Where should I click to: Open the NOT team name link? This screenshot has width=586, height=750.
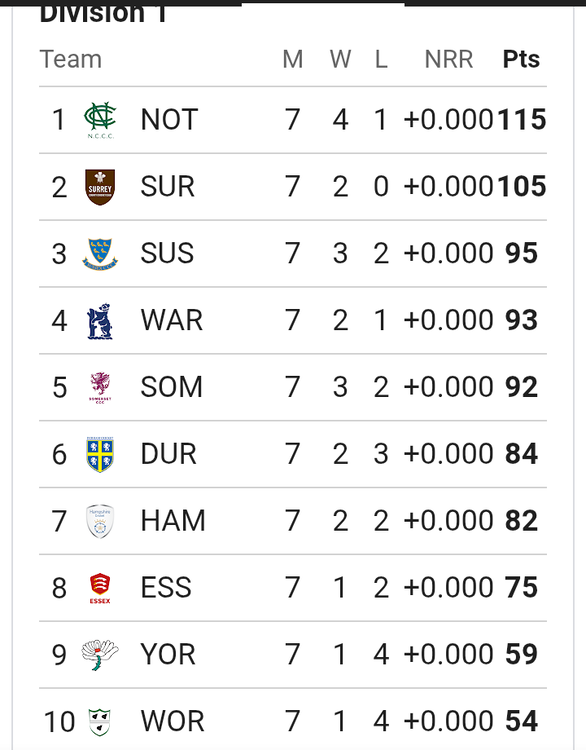(x=169, y=120)
